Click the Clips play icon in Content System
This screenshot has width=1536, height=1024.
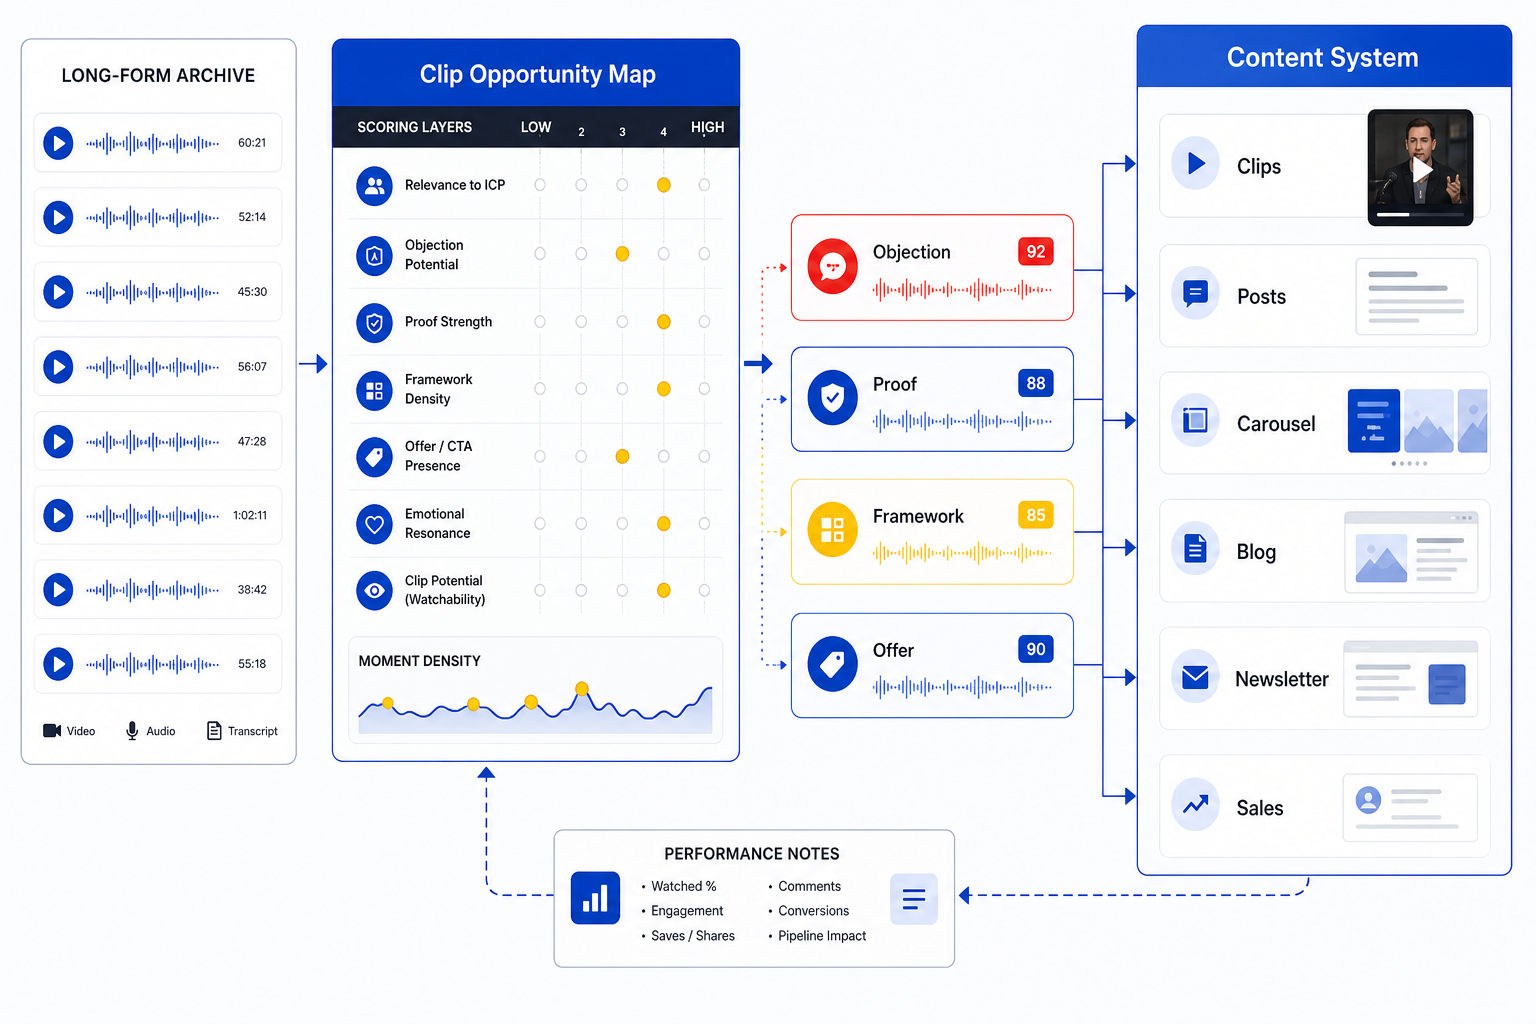pyautogui.click(x=1195, y=164)
